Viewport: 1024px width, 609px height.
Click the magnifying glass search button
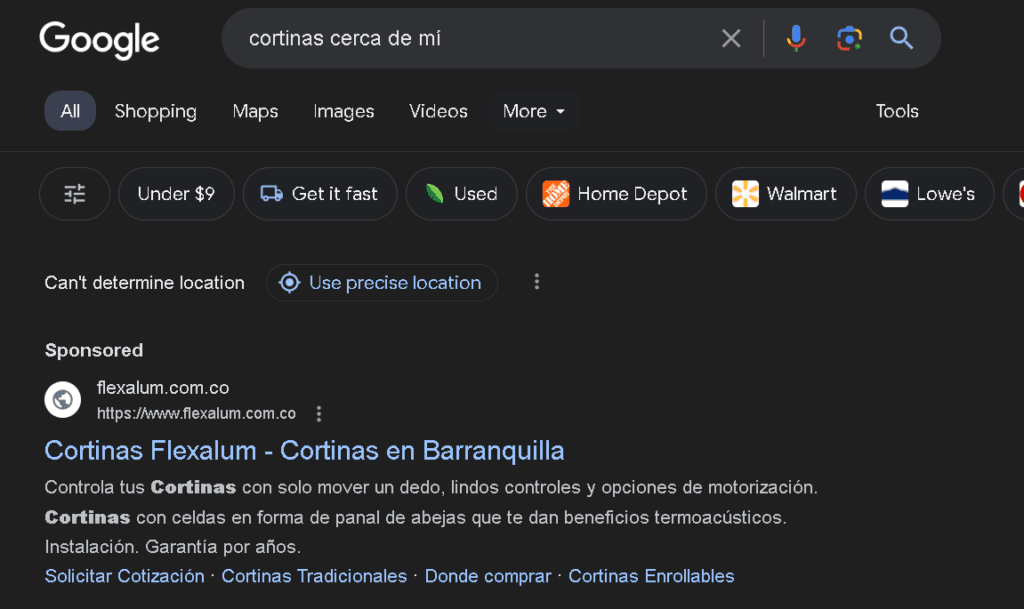click(x=901, y=38)
